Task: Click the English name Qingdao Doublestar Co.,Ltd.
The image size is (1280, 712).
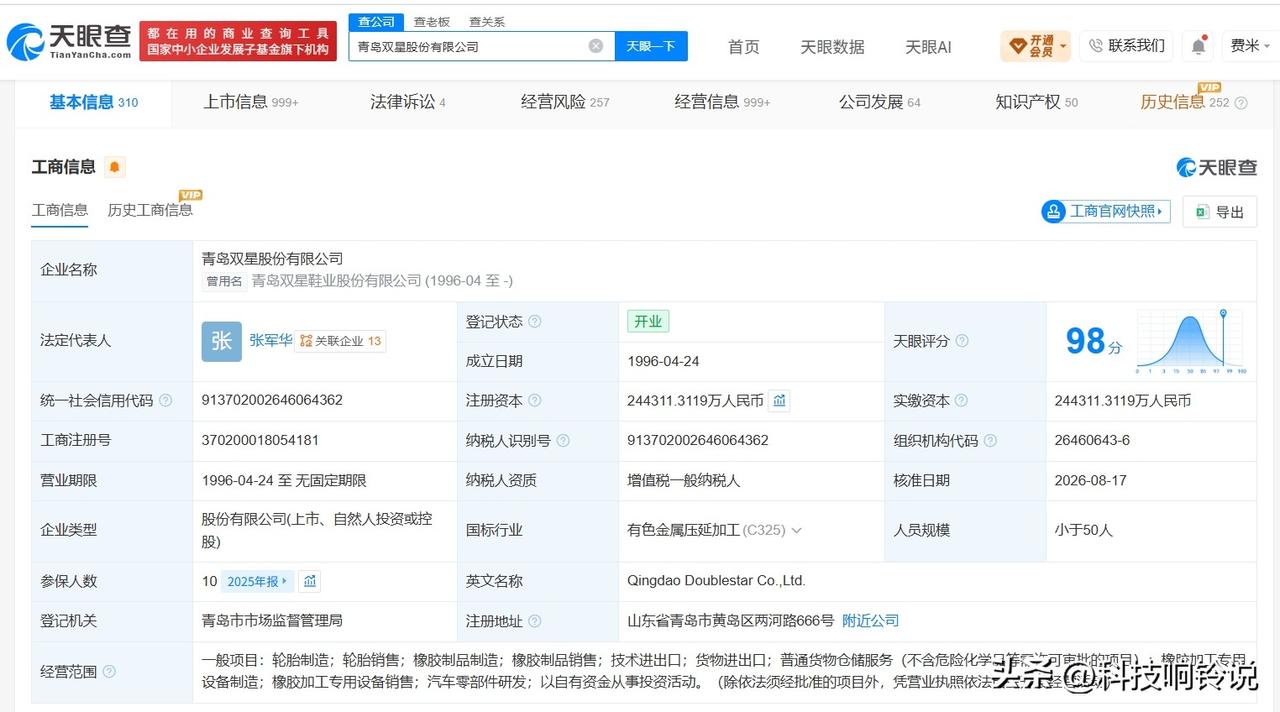Action: [716, 581]
